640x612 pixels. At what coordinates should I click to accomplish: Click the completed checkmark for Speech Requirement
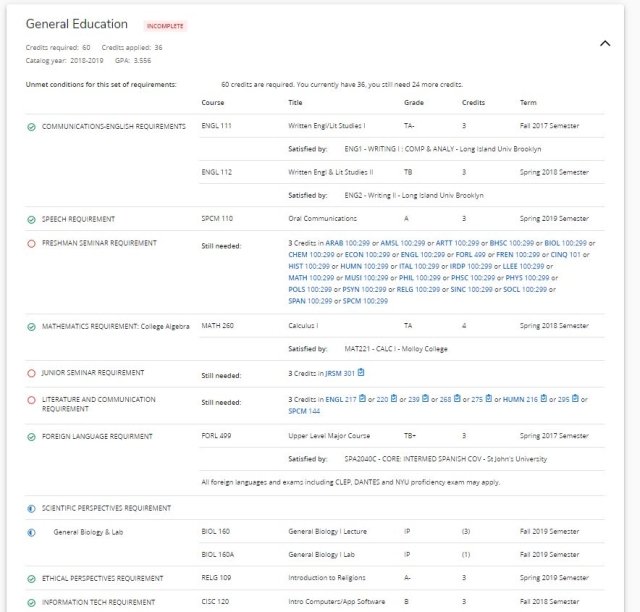coord(32,219)
